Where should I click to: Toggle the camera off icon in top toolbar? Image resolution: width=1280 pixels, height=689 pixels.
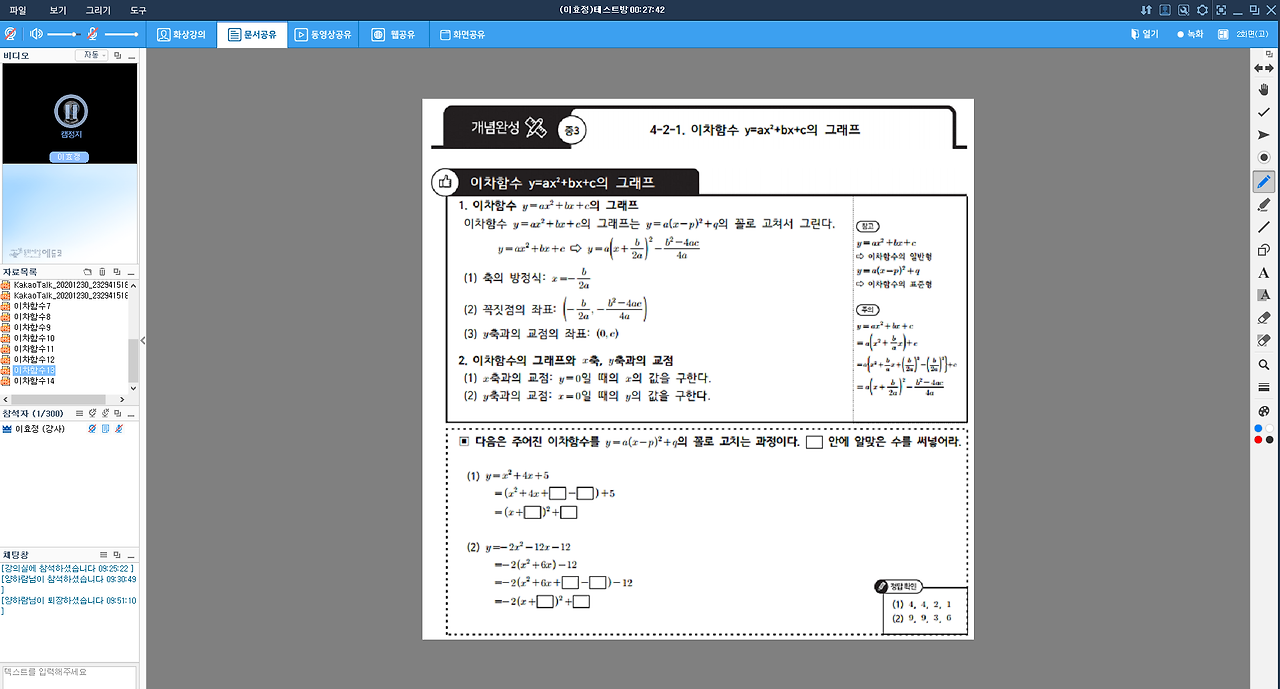tap(11, 34)
